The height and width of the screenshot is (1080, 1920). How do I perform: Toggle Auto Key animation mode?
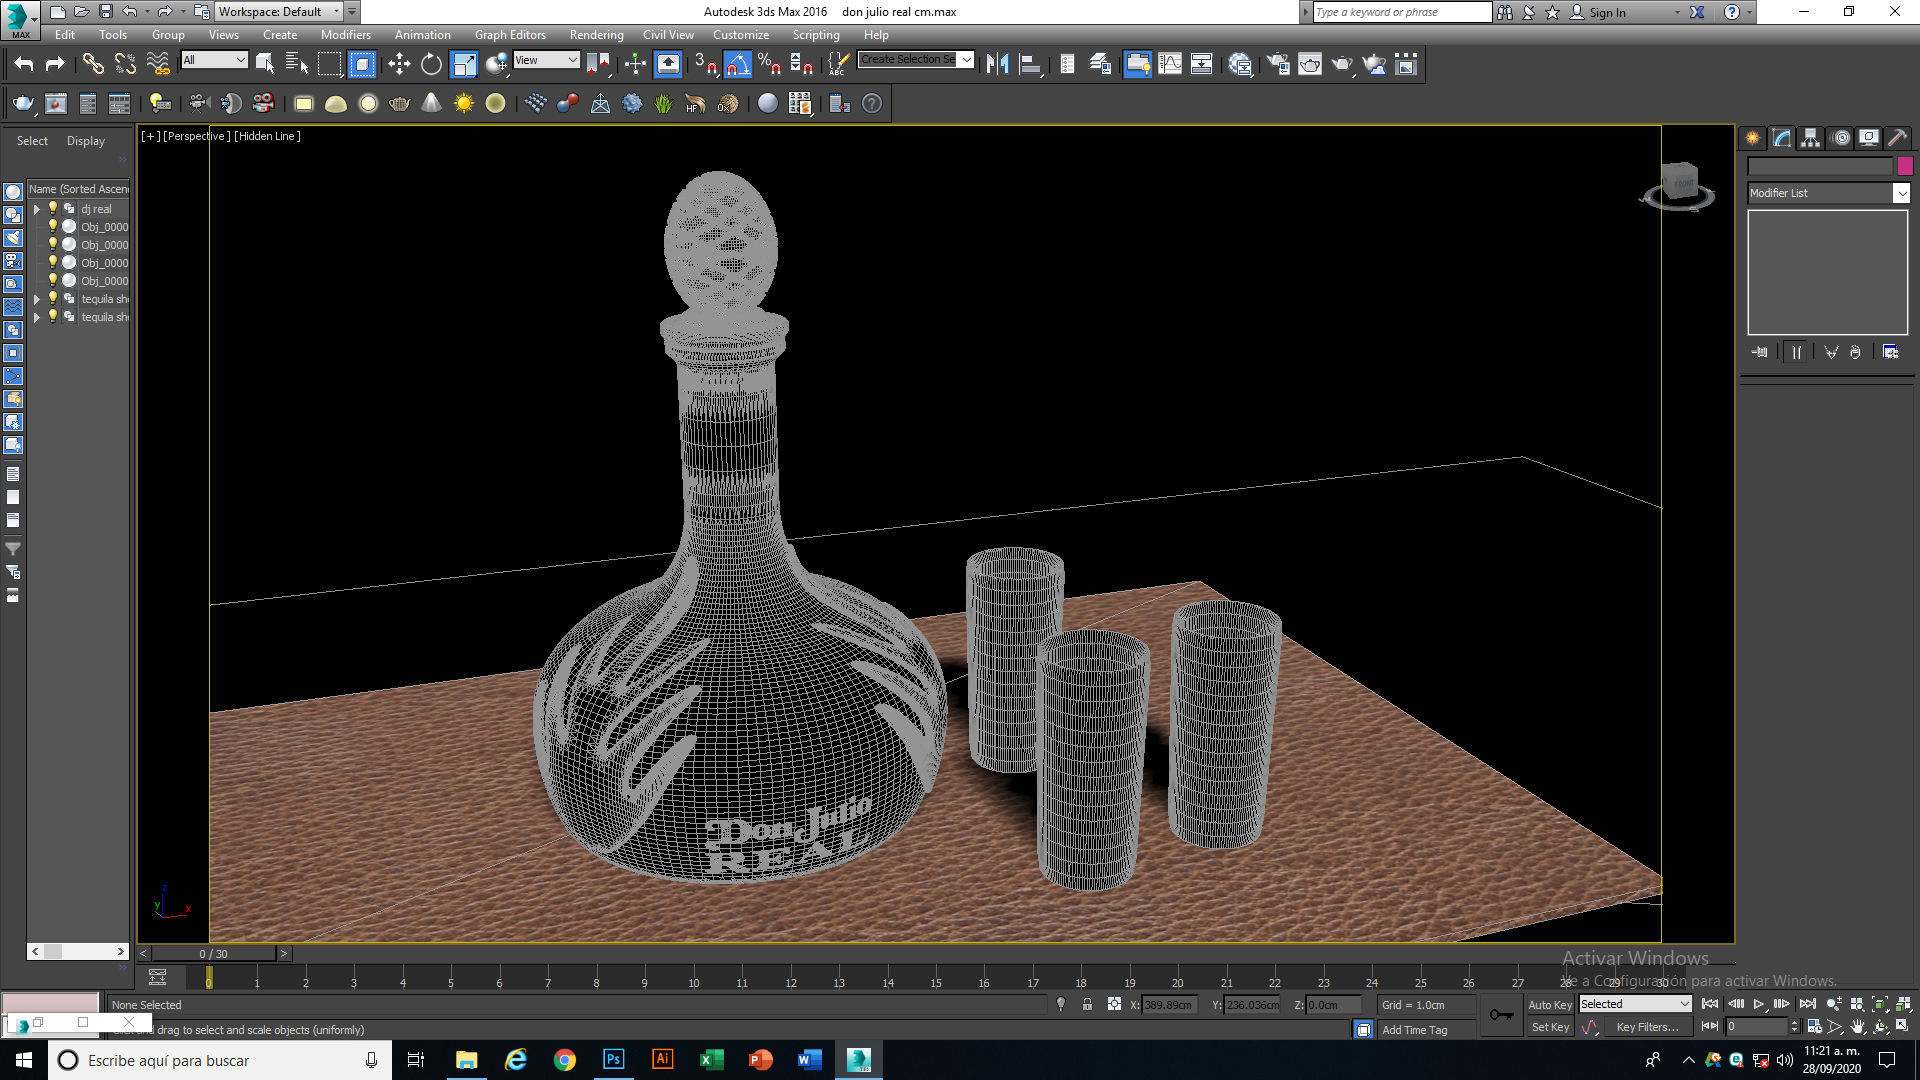click(1550, 1004)
